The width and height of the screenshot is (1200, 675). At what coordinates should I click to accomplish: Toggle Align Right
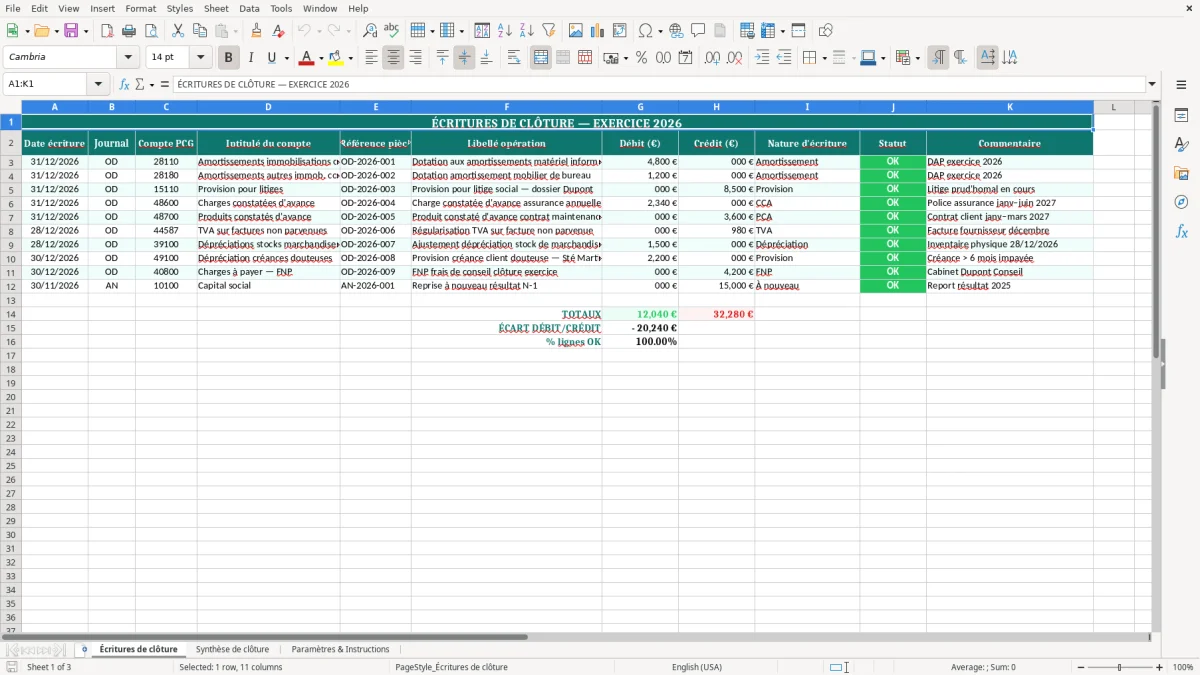click(x=415, y=58)
